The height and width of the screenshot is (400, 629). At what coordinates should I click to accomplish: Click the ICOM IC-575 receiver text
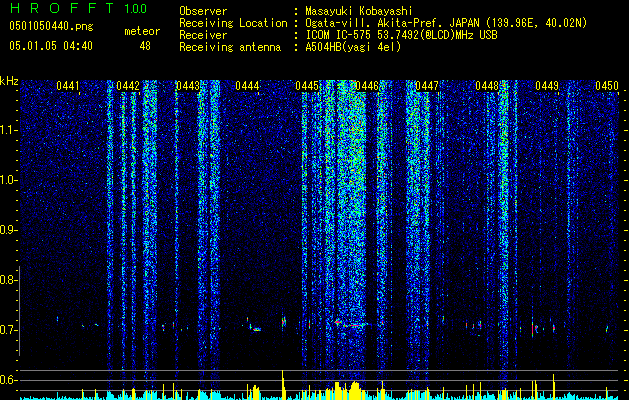pos(401,35)
